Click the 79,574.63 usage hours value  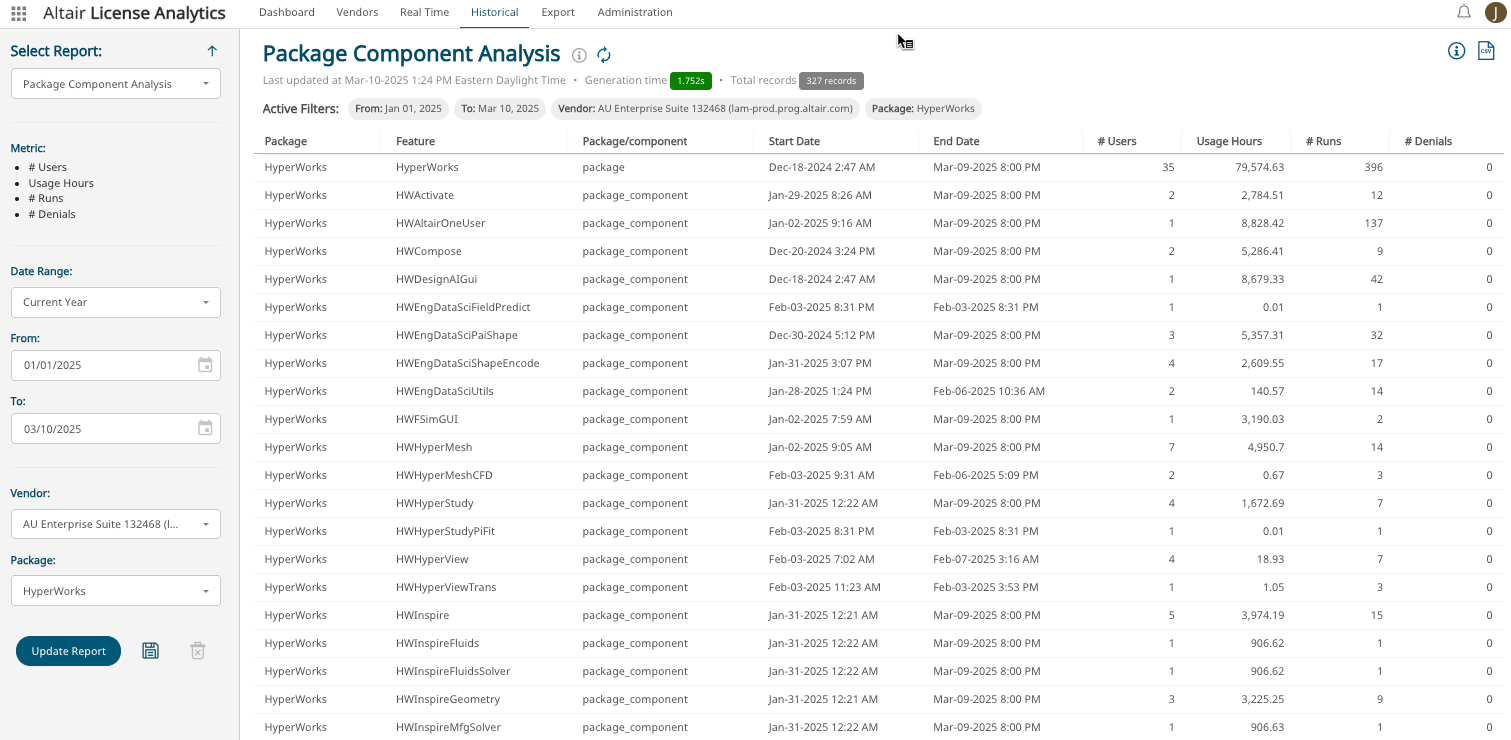[1259, 167]
